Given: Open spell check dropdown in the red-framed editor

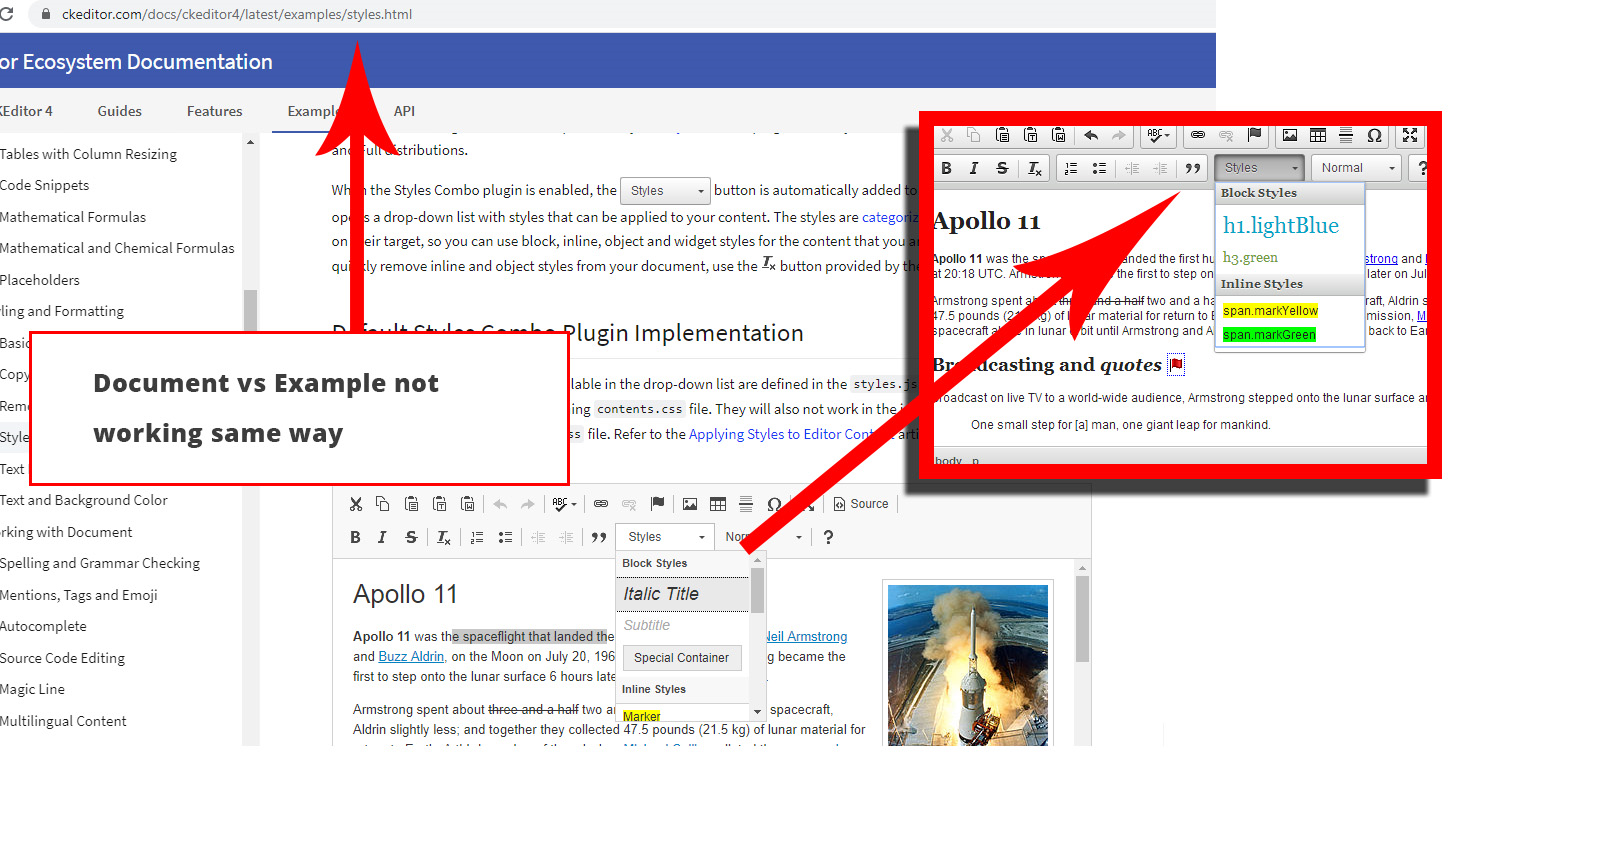Looking at the screenshot, I should (1158, 135).
